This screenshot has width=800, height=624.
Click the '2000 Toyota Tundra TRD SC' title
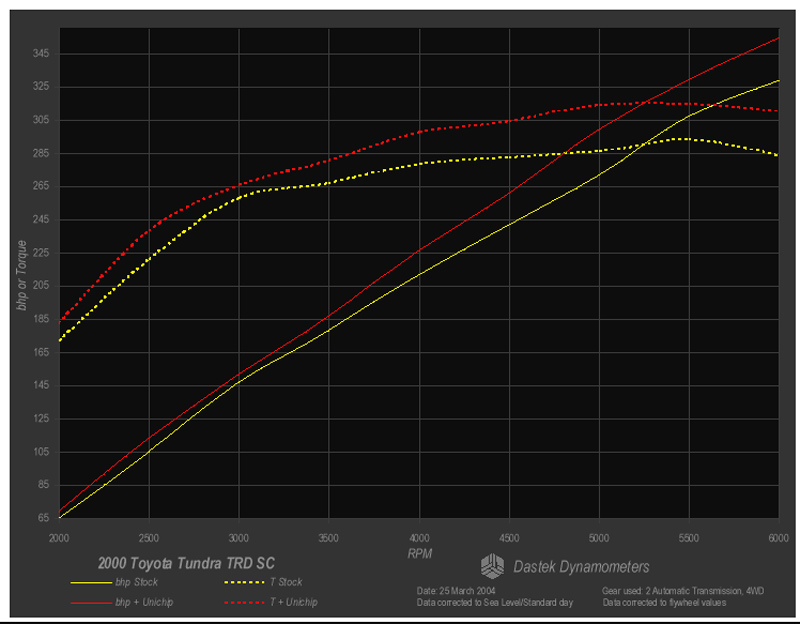(x=186, y=563)
